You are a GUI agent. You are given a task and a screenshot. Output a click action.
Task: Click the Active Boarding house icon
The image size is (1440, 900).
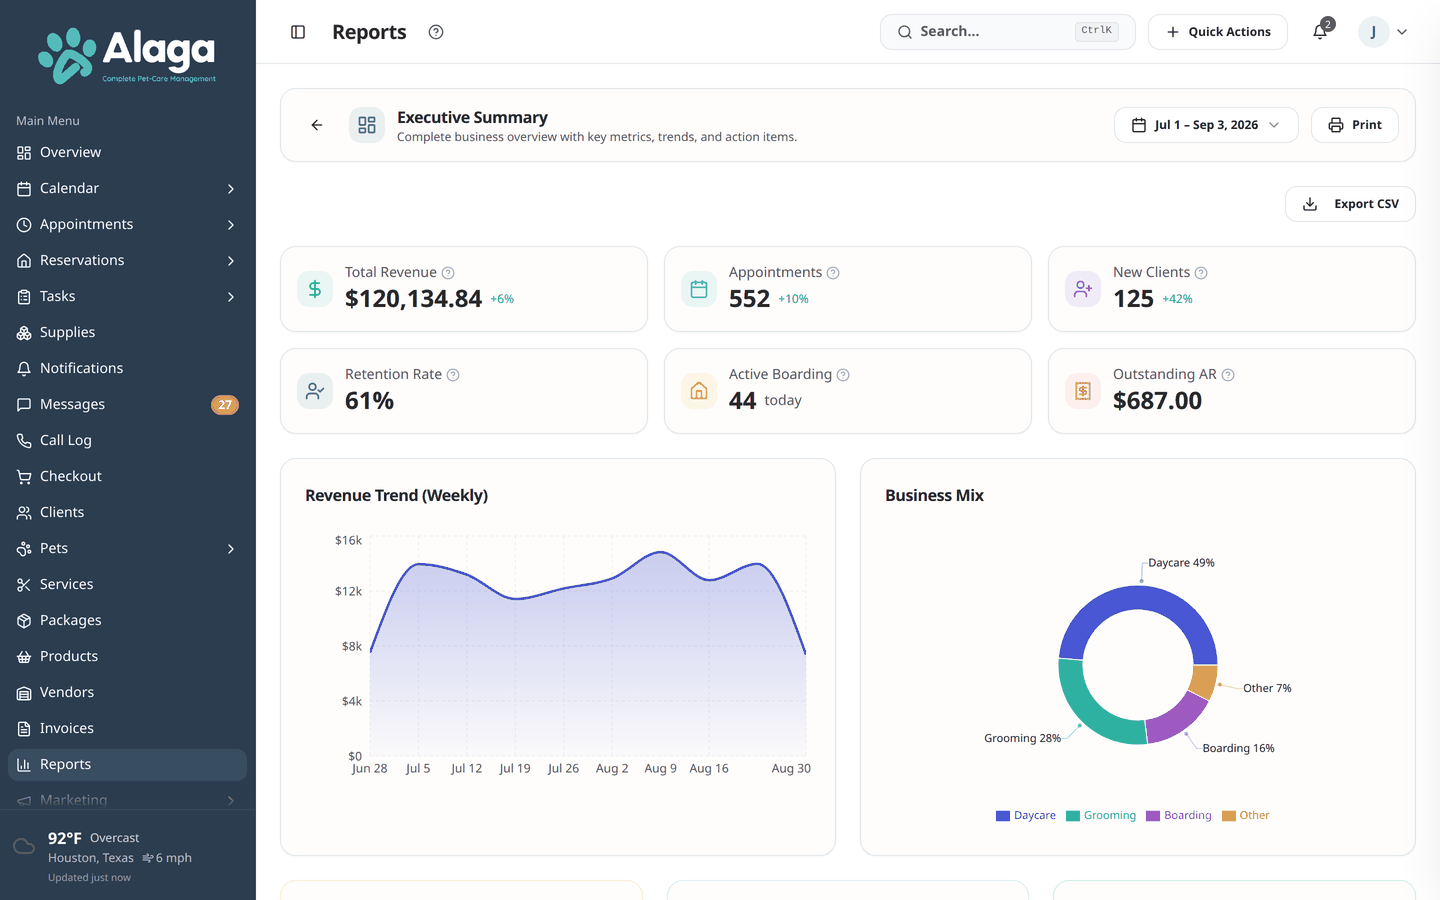[x=699, y=391]
